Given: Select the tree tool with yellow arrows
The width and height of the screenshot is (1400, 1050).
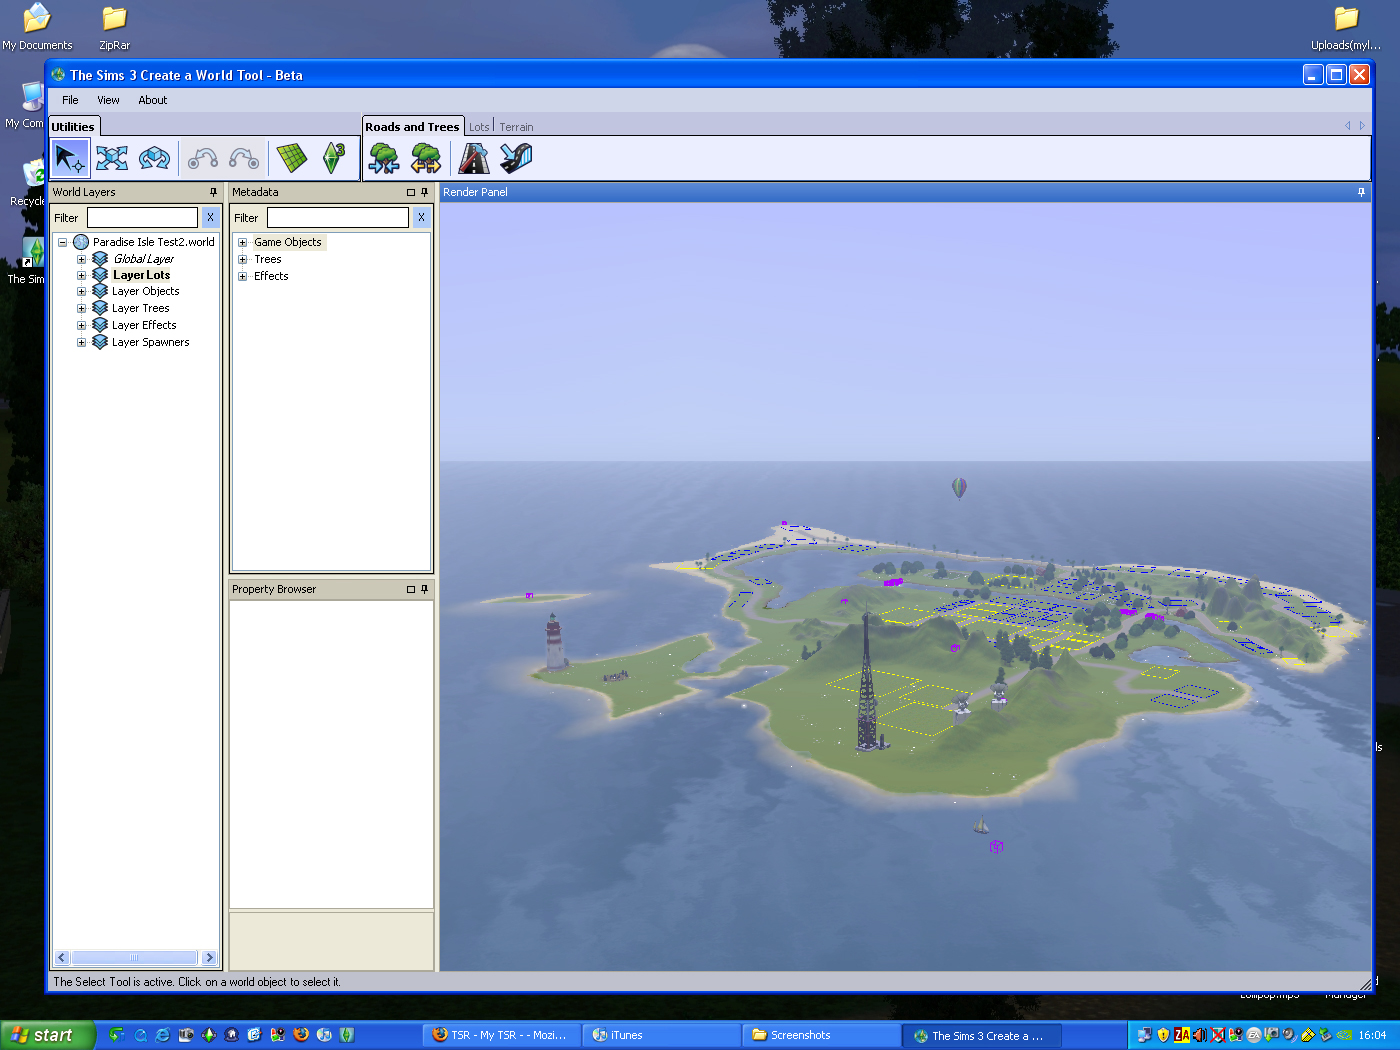Looking at the screenshot, I should pyautogui.click(x=426, y=158).
